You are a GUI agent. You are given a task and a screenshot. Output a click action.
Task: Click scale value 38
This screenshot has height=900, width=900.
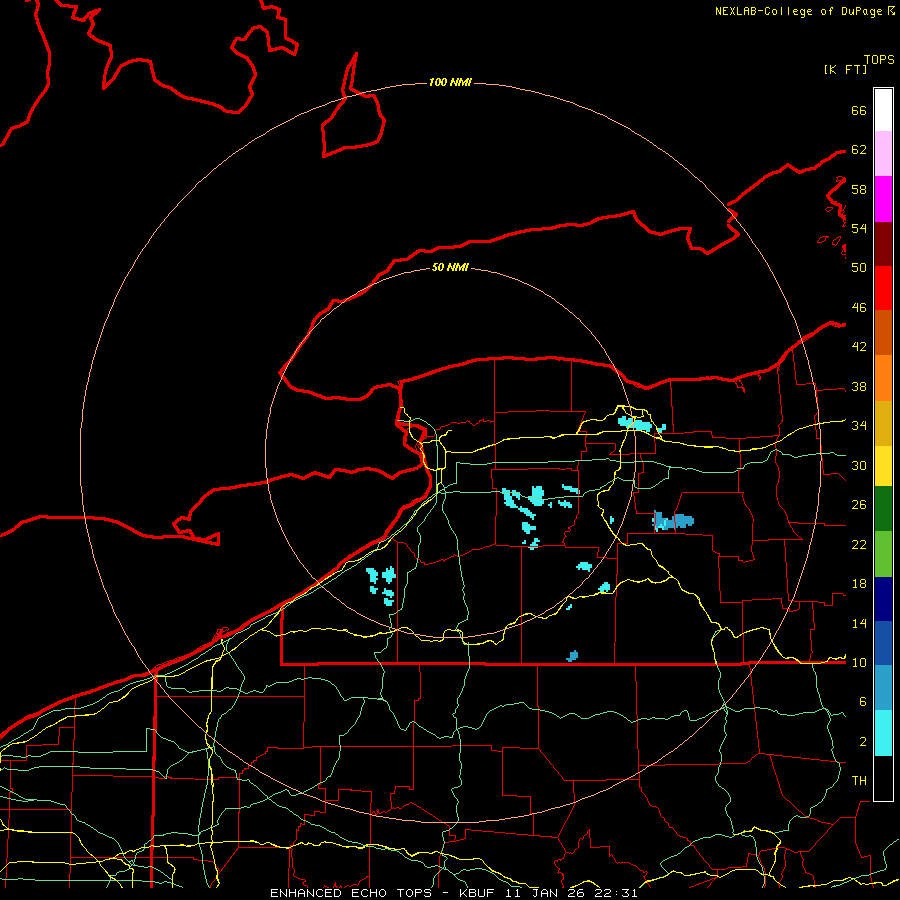[859, 387]
